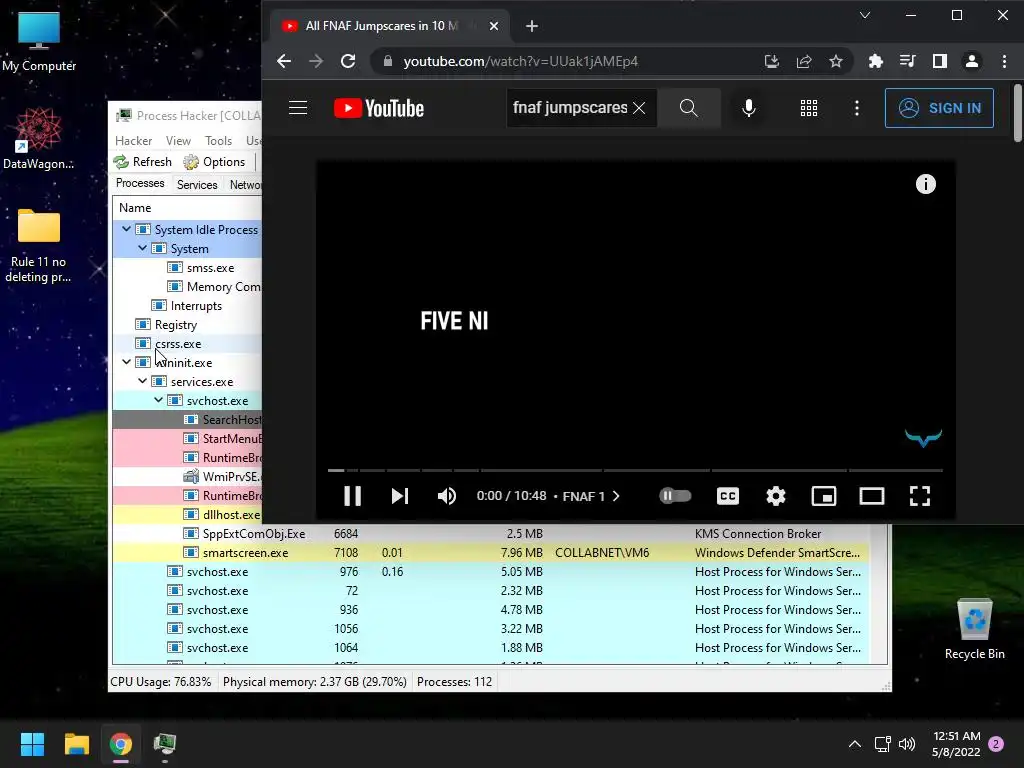Open the YouTube hamburger guide menu

coord(298,108)
